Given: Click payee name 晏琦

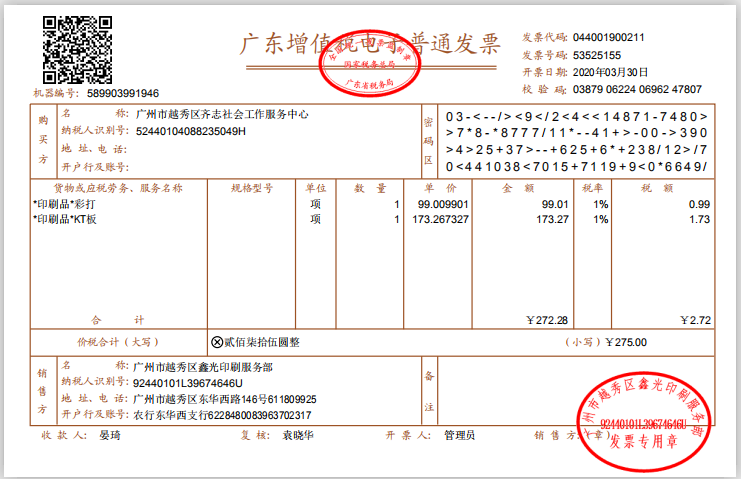Looking at the screenshot, I should [x=110, y=435].
